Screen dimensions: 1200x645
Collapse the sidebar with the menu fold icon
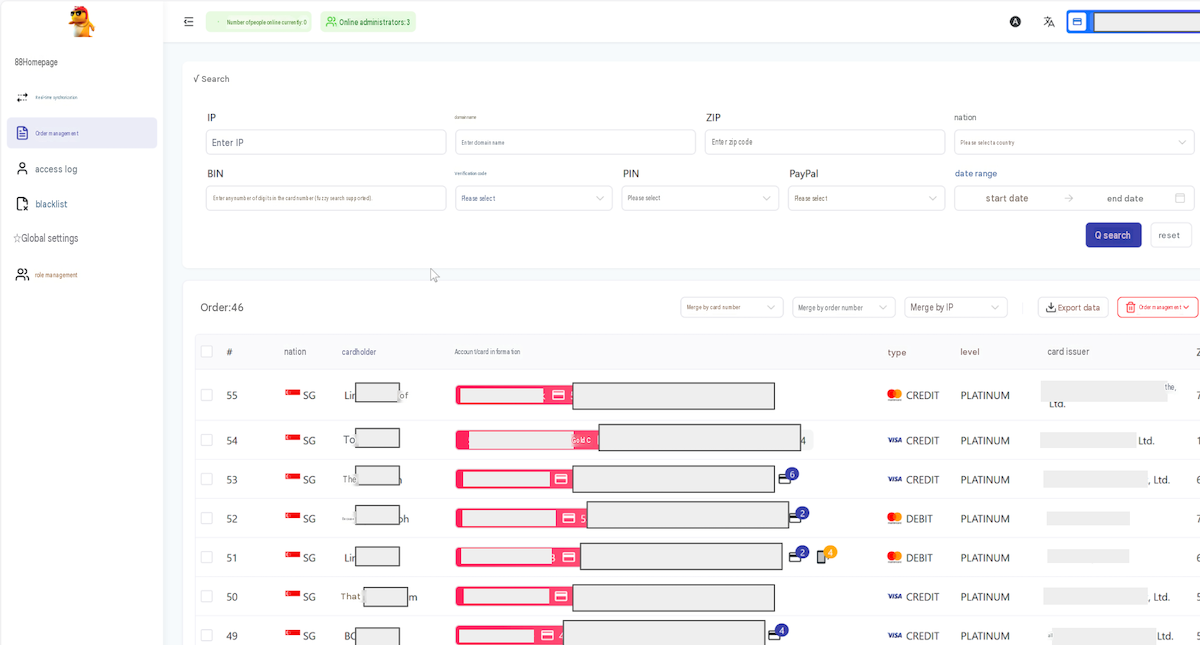point(189,21)
